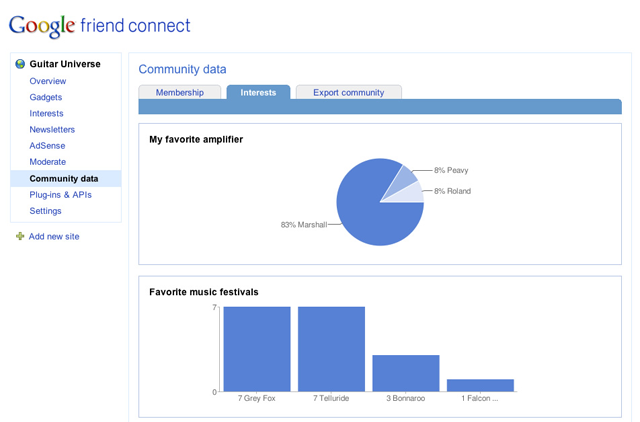
Task: Click the Falcon bar
Action: coord(480,385)
